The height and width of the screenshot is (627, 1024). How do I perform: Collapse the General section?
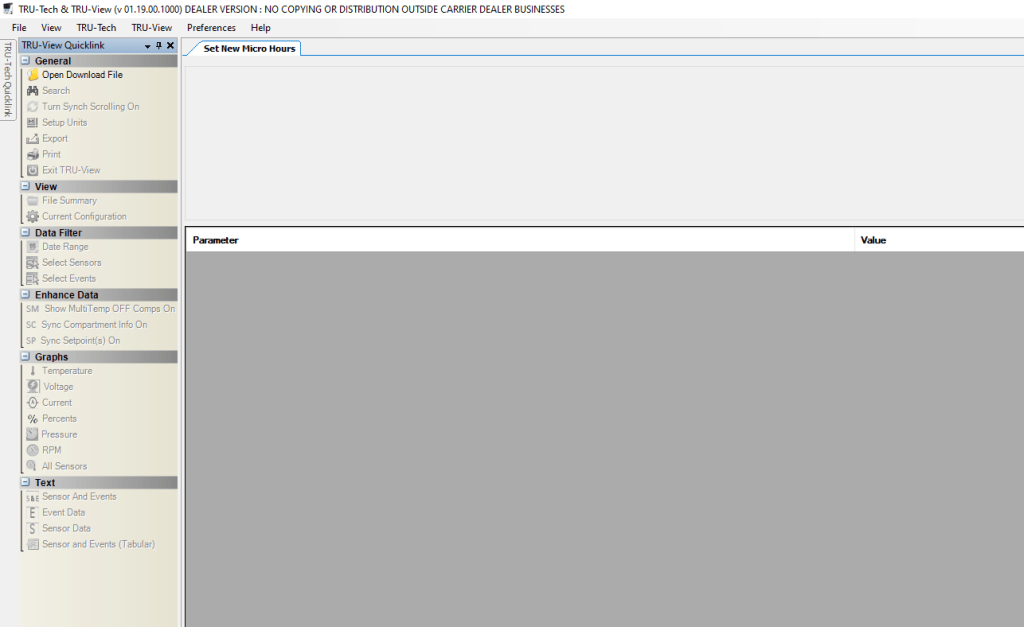[x=26, y=61]
